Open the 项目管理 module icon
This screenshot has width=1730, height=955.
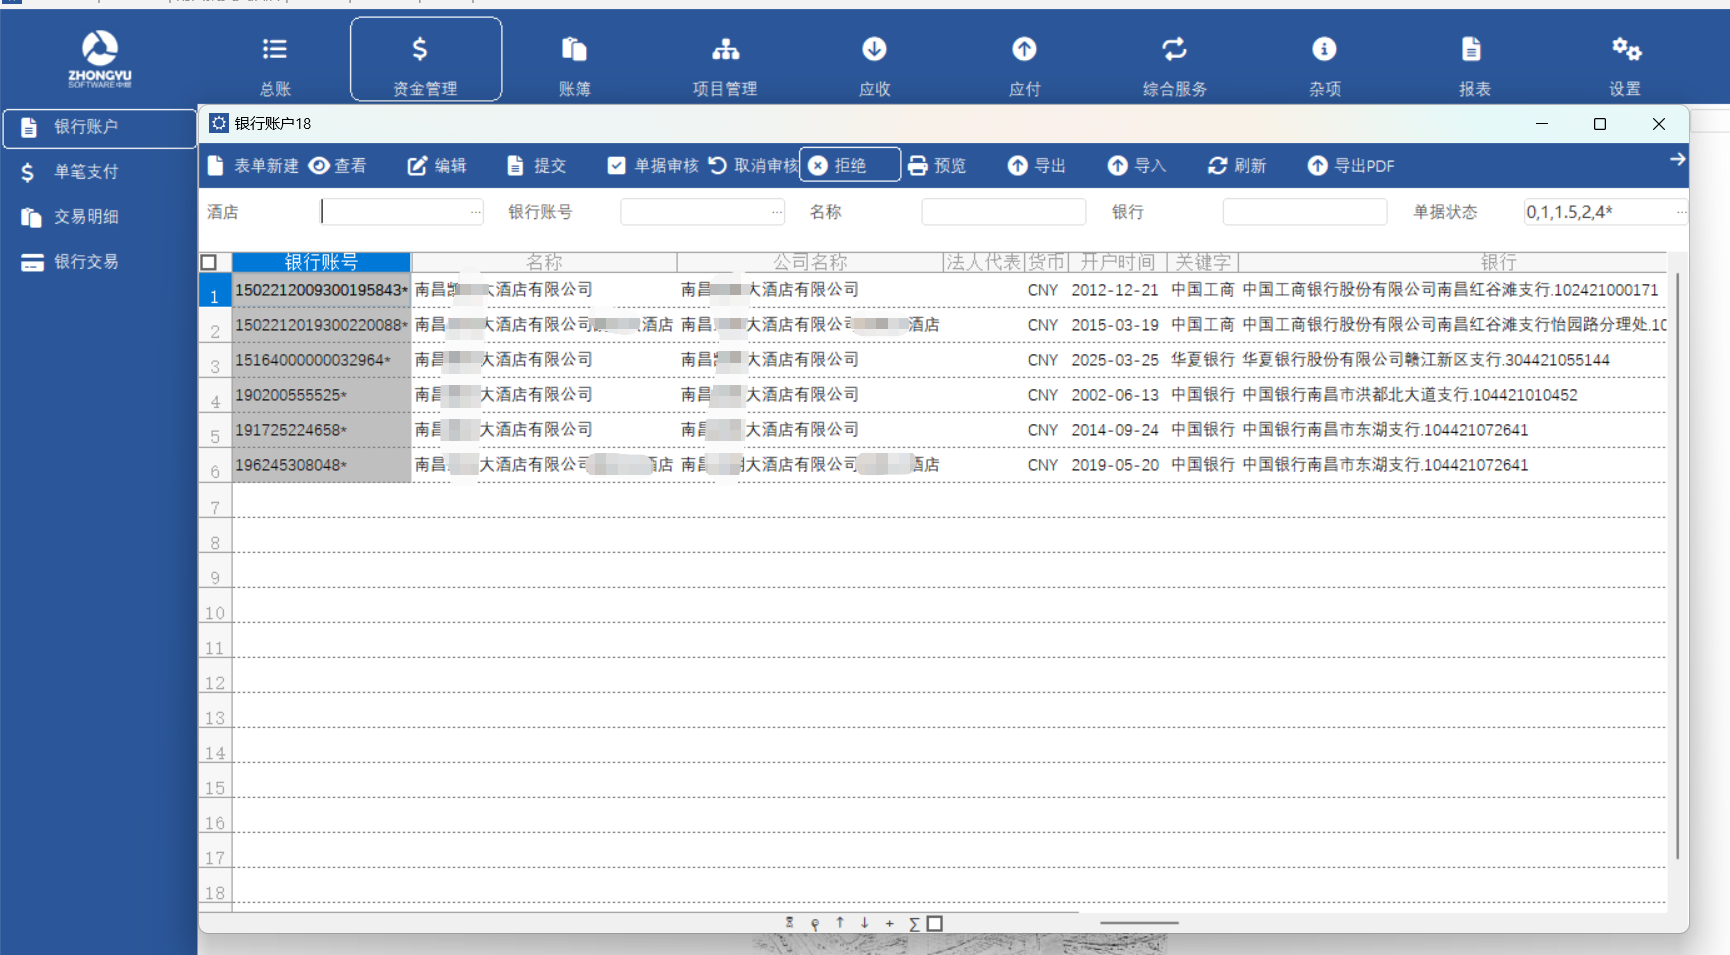coord(725,50)
